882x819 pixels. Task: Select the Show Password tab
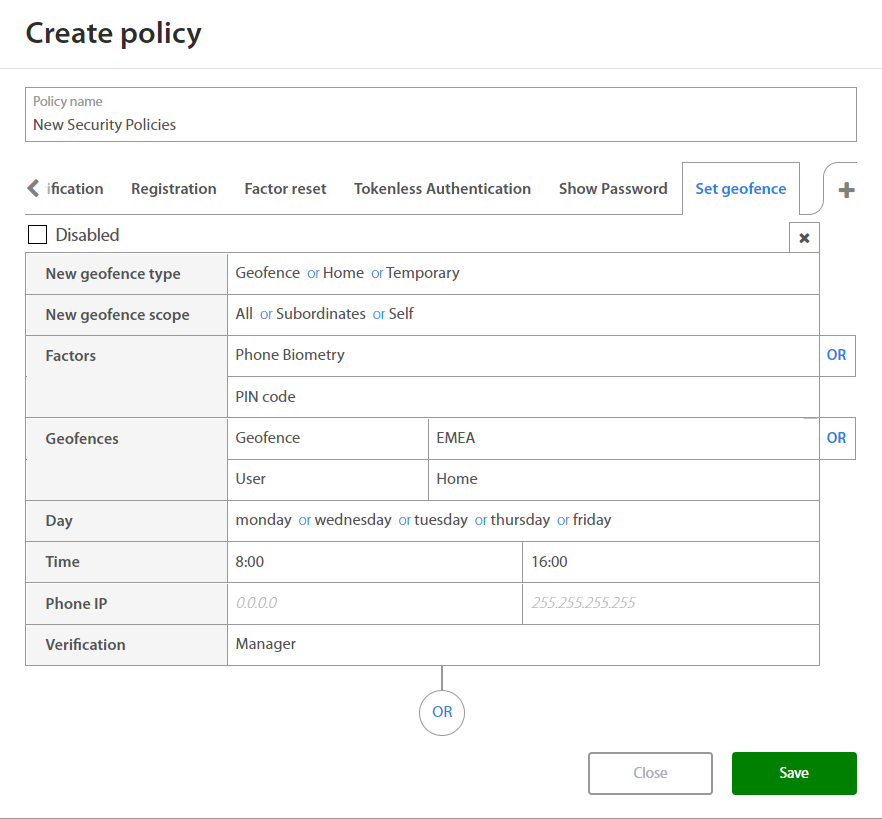(x=612, y=189)
